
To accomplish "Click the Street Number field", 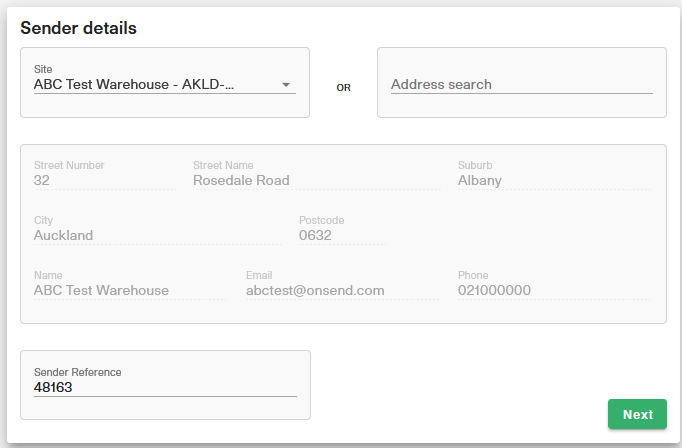I will [x=100, y=181].
